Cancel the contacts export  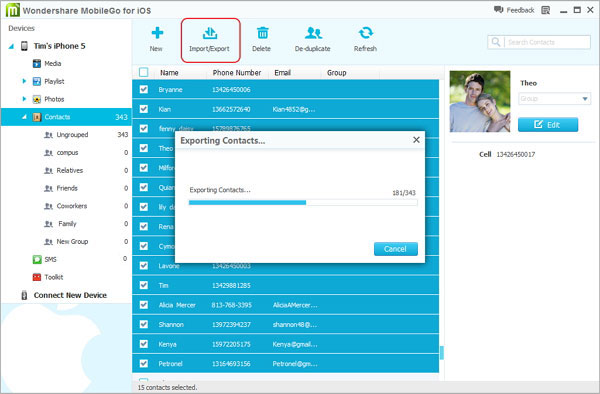(x=396, y=249)
